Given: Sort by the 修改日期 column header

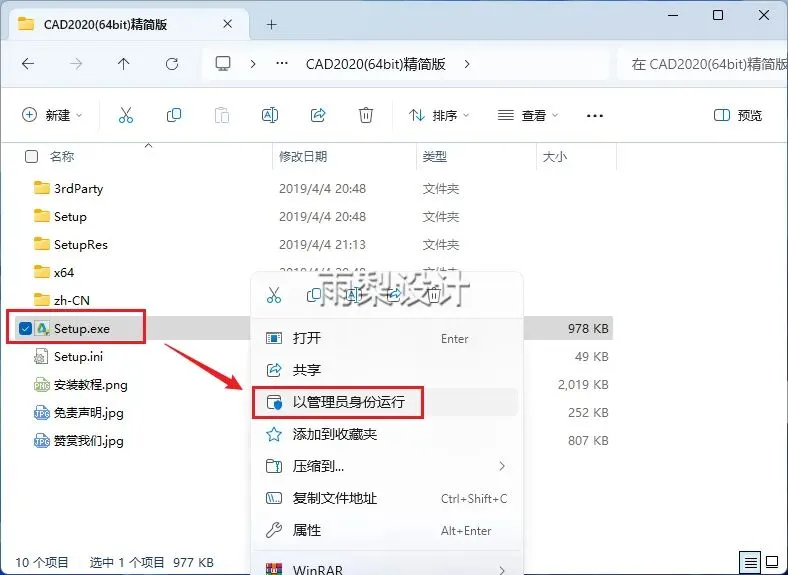Looking at the screenshot, I should pyautogui.click(x=303, y=156).
